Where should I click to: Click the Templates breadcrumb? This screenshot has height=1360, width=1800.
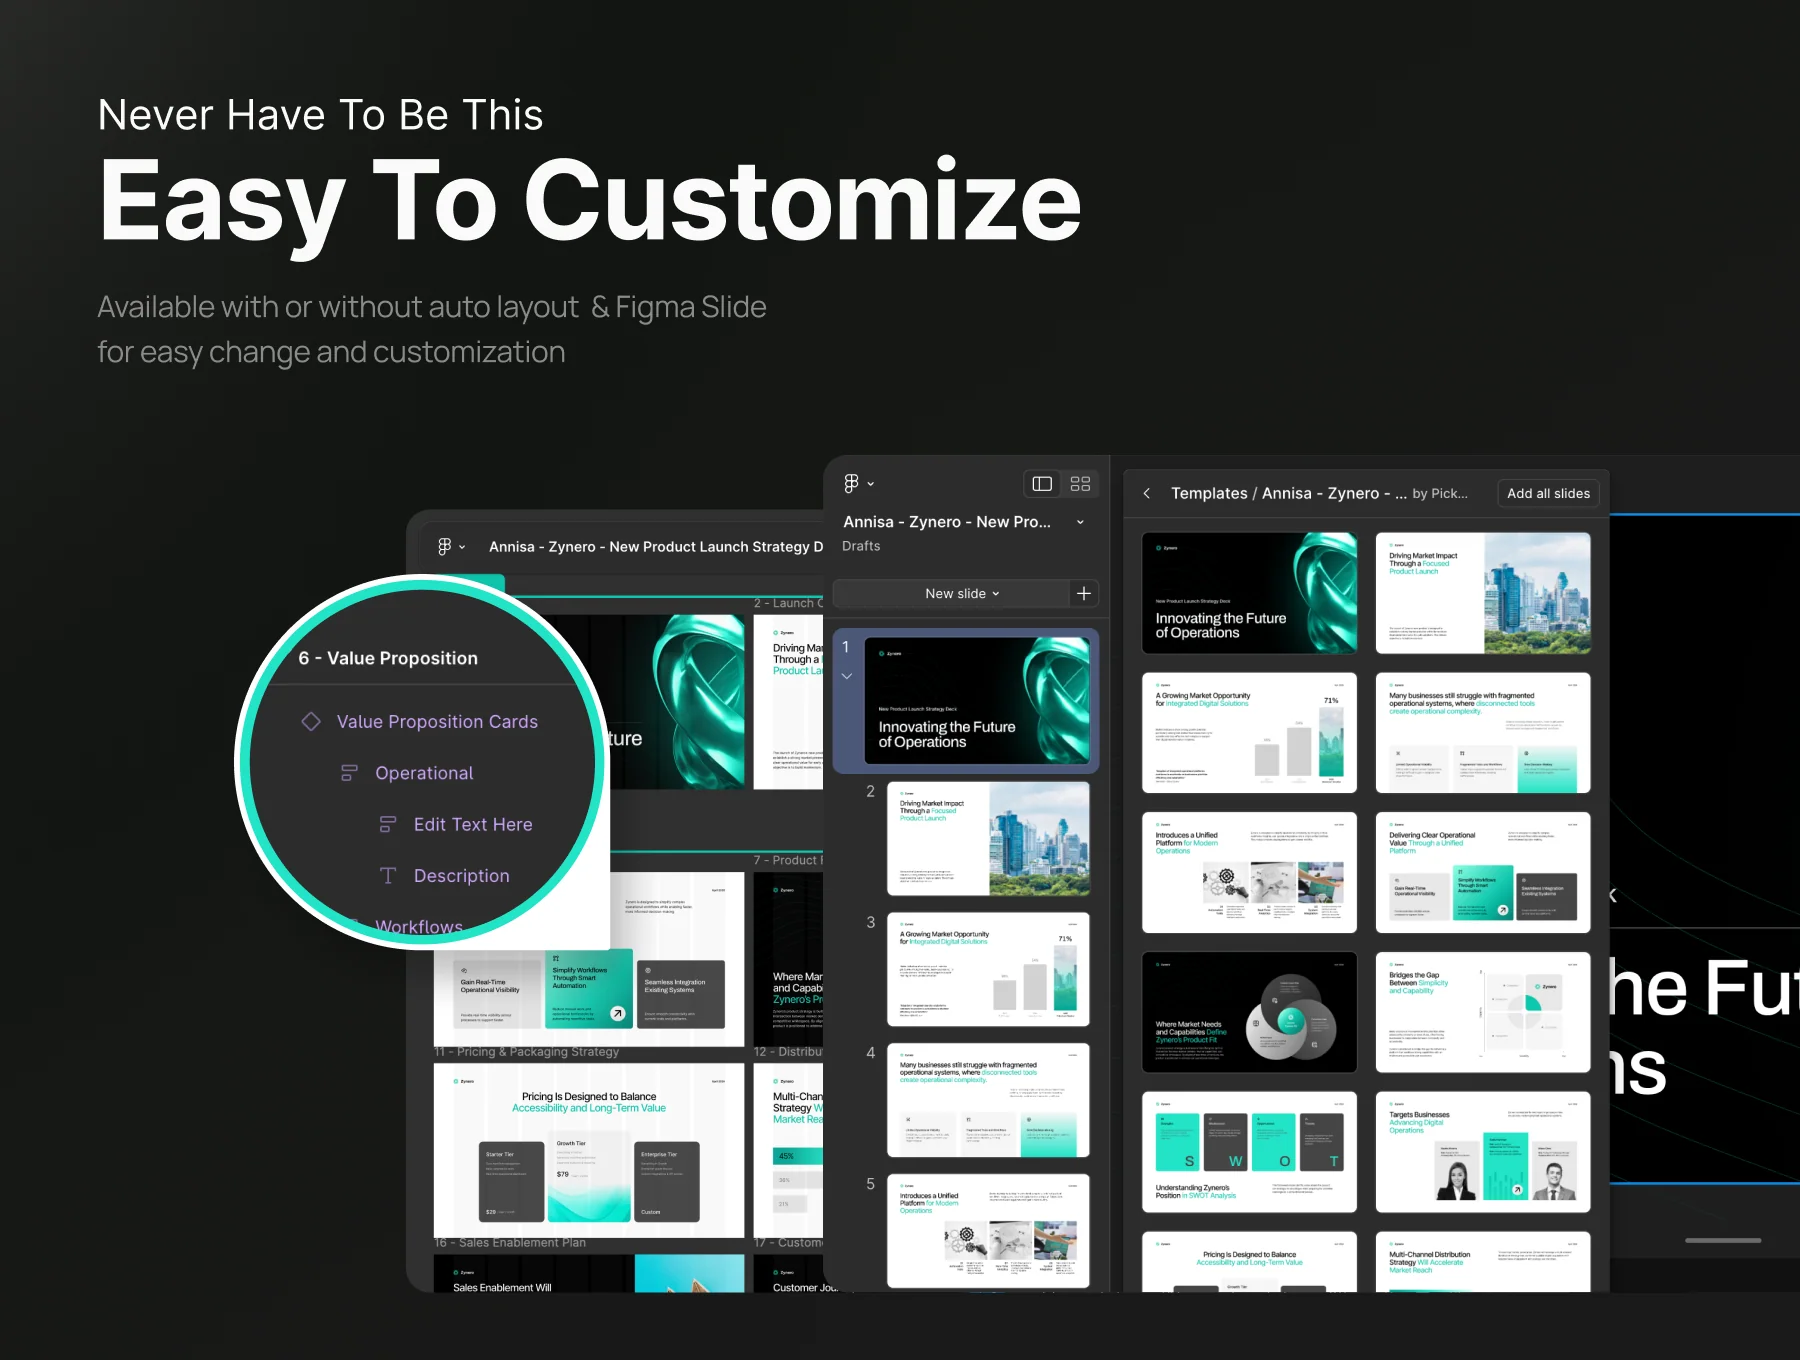pyautogui.click(x=1209, y=494)
